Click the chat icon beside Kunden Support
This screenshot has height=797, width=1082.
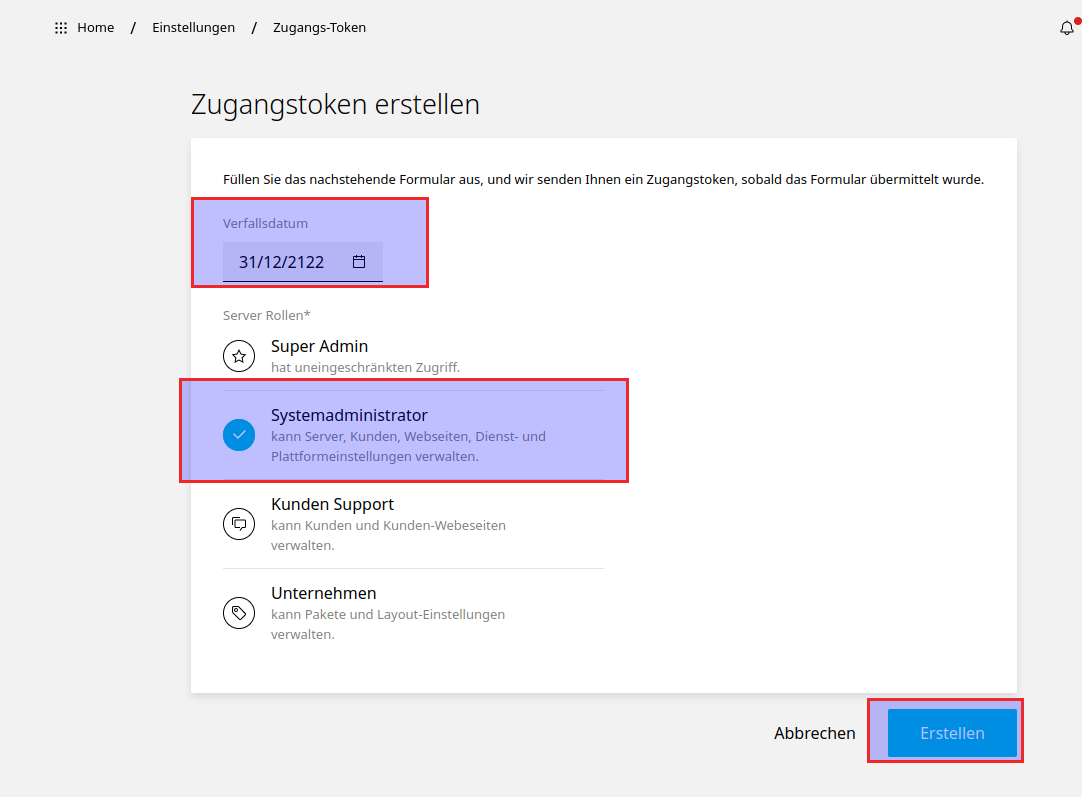[x=239, y=523]
